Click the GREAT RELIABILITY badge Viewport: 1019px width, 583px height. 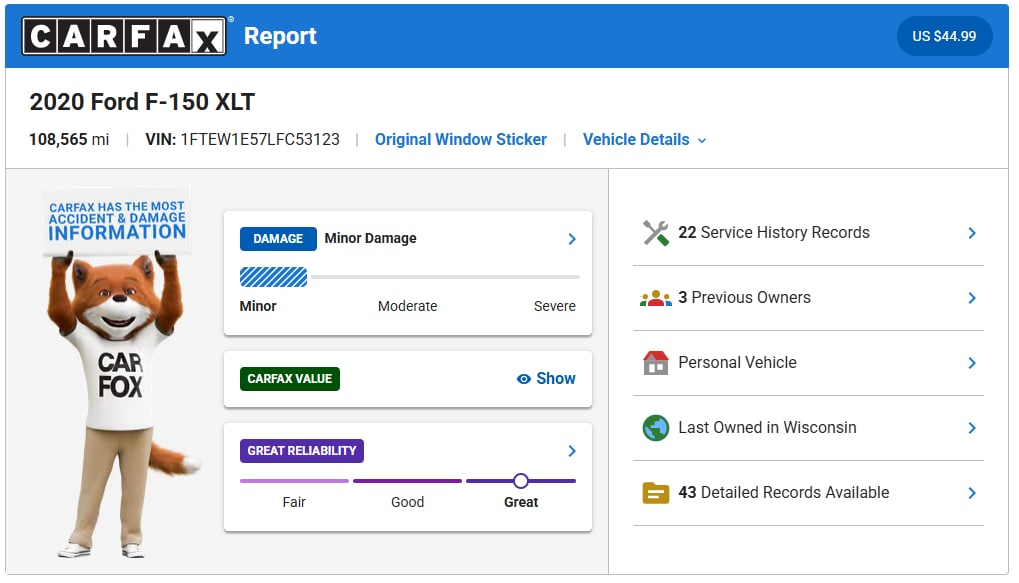tap(302, 451)
